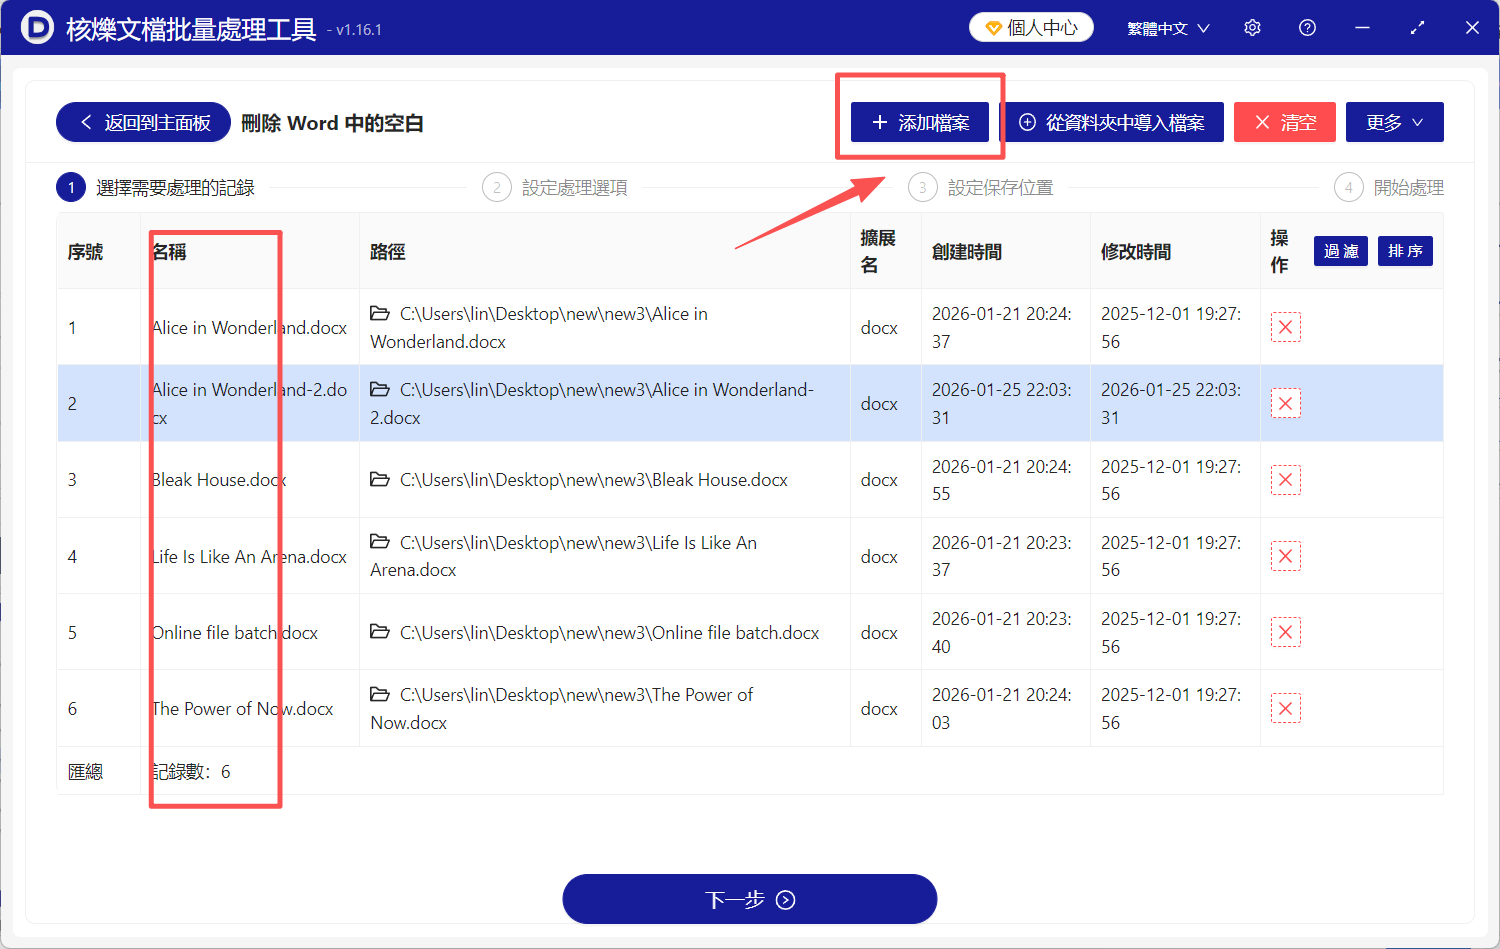The image size is (1500, 949).
Task: Open the 個人中心 account menu
Action: pyautogui.click(x=1031, y=27)
